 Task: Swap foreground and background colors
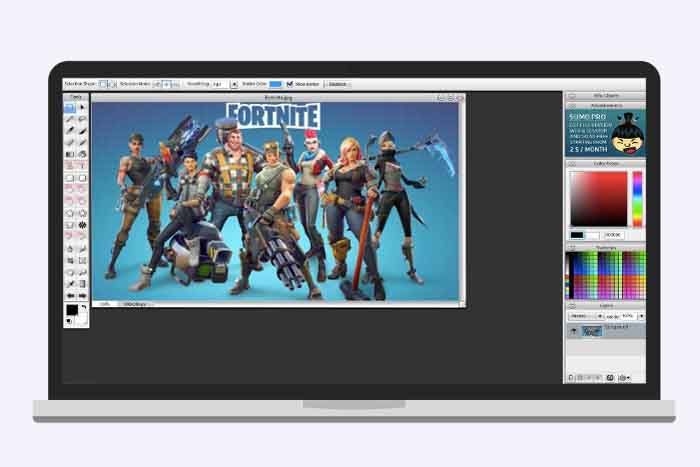tap(83, 307)
